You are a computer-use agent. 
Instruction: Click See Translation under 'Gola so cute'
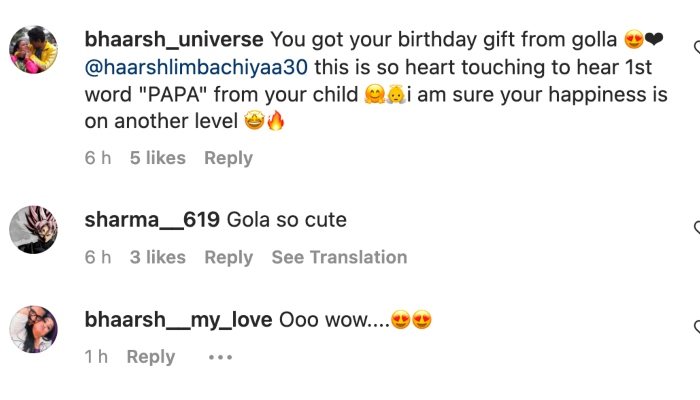point(339,257)
